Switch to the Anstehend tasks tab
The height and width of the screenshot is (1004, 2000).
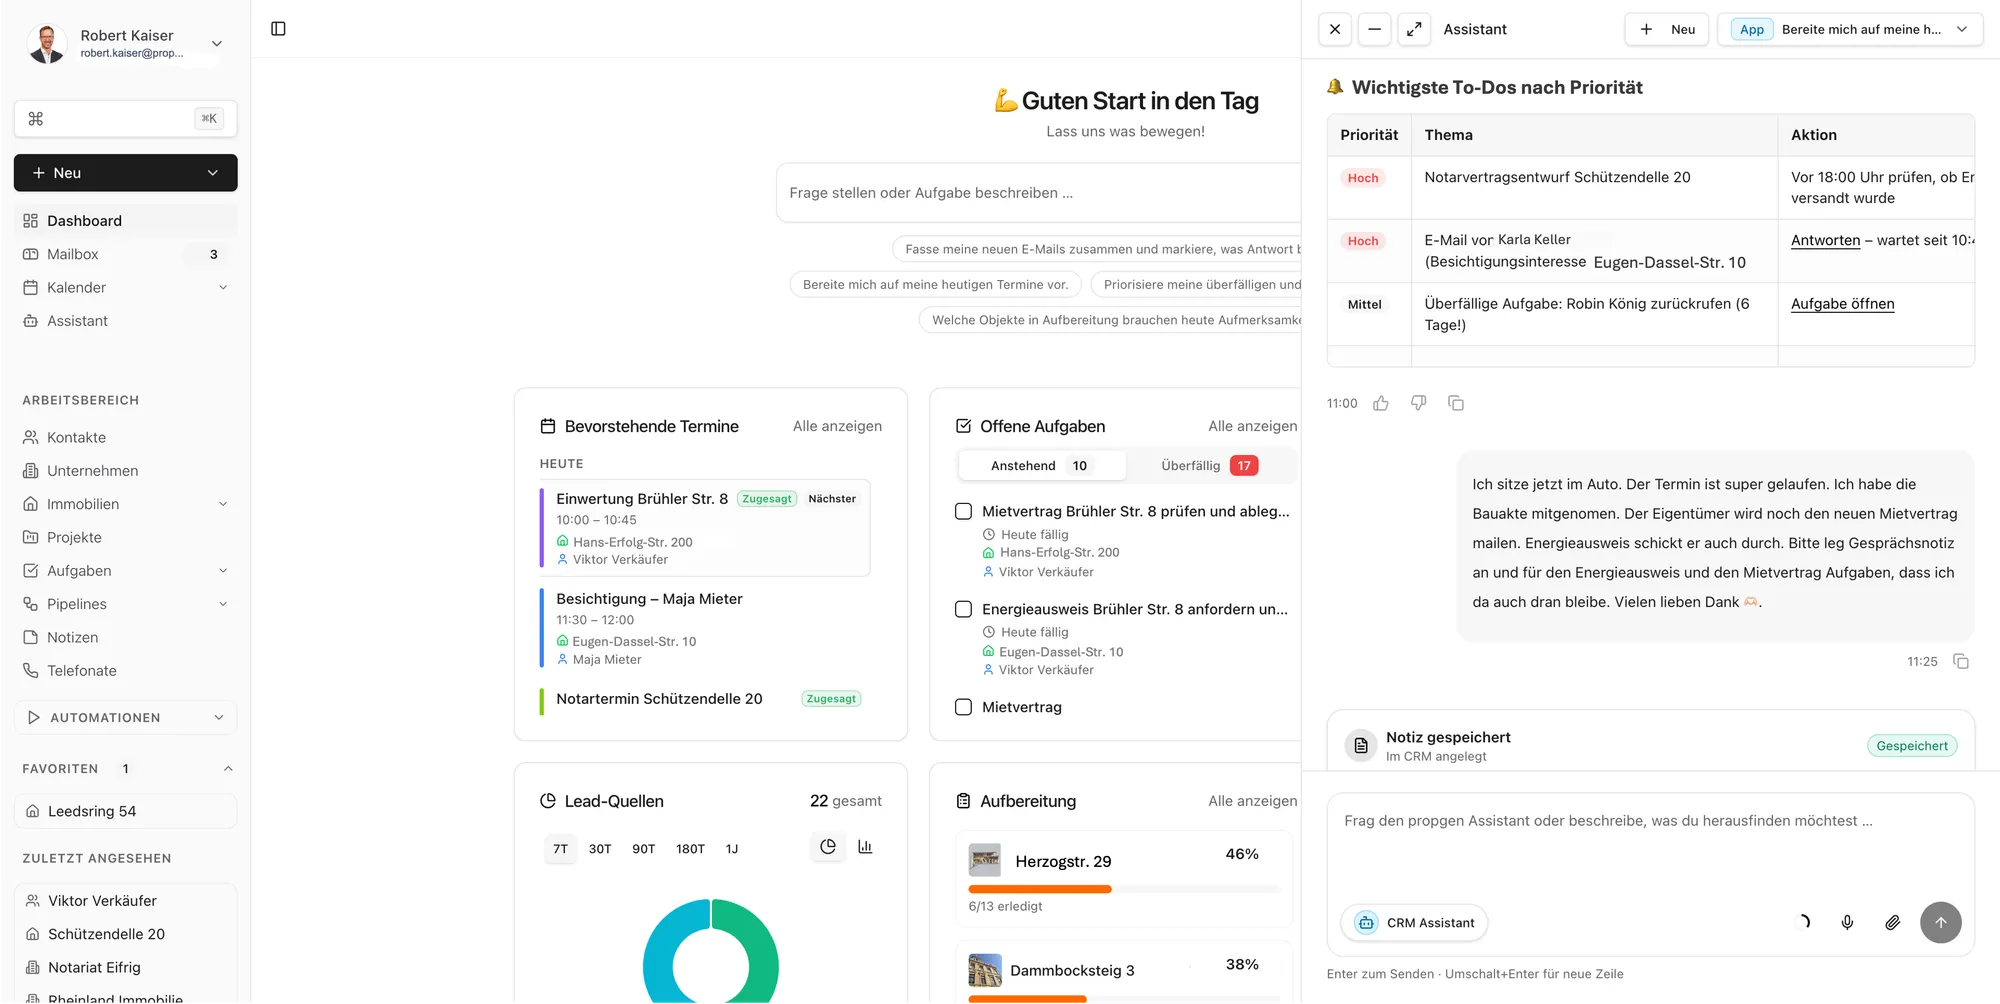point(1040,465)
